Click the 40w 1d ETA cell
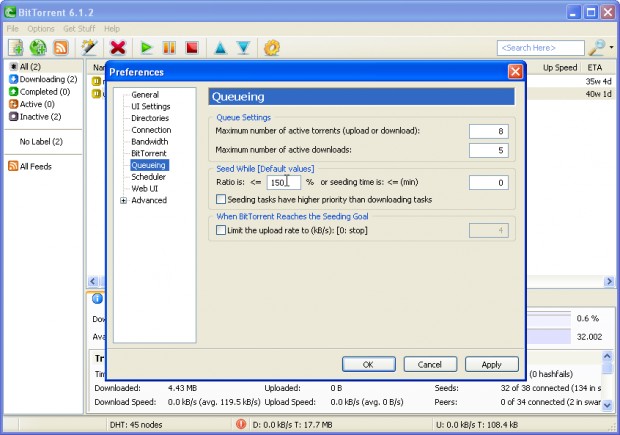The image size is (620, 435). point(598,94)
